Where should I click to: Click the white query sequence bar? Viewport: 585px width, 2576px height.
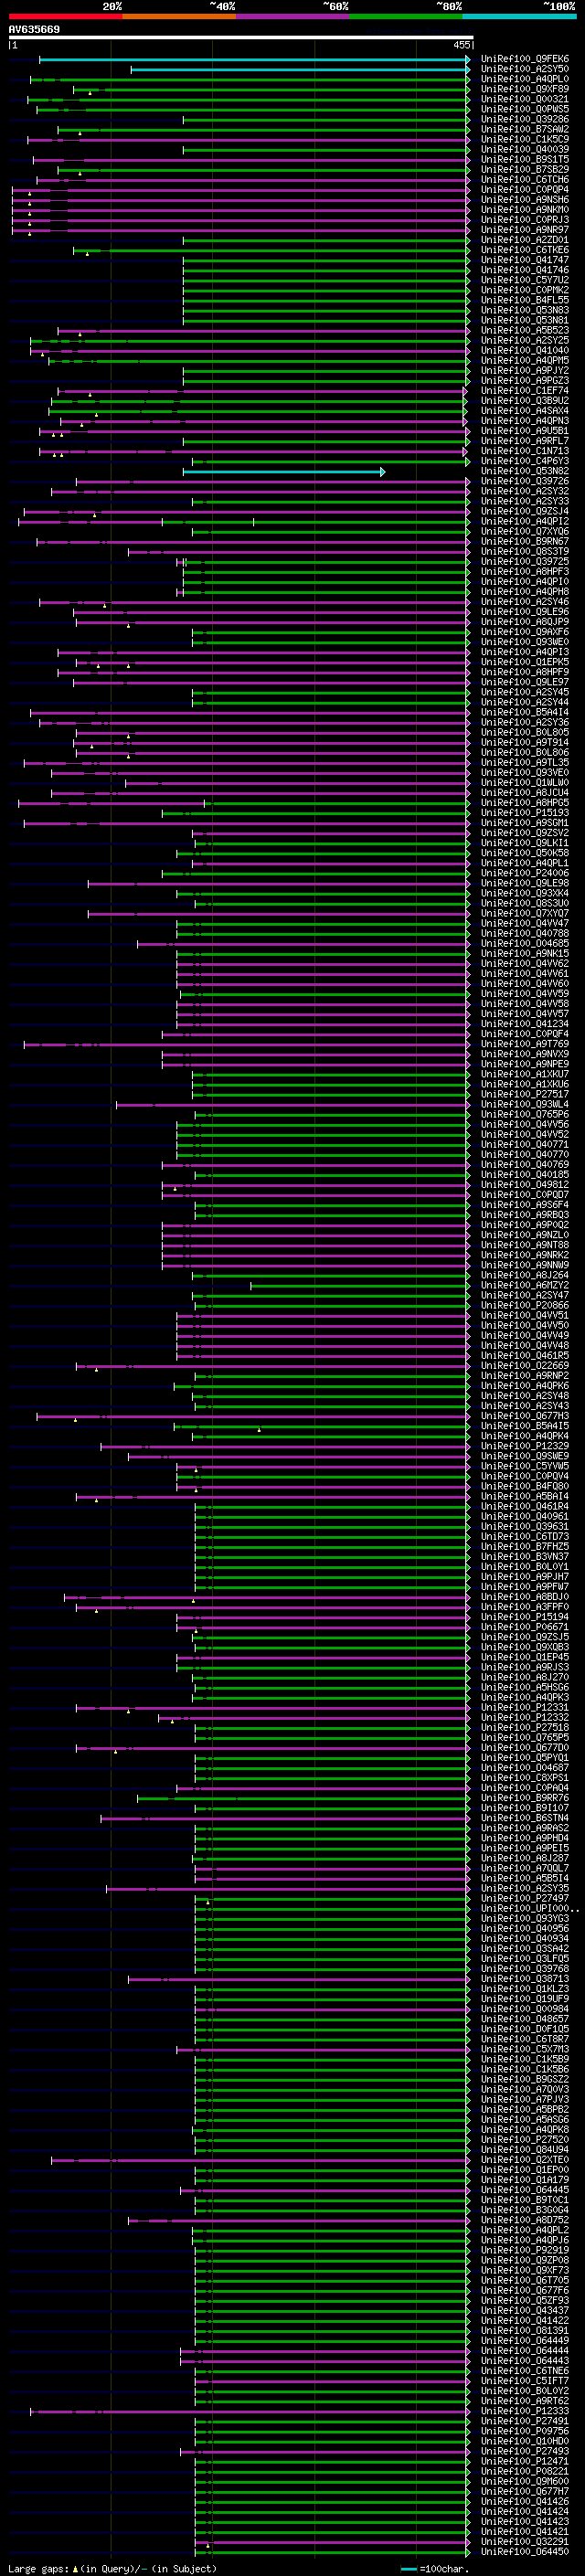click(x=241, y=37)
